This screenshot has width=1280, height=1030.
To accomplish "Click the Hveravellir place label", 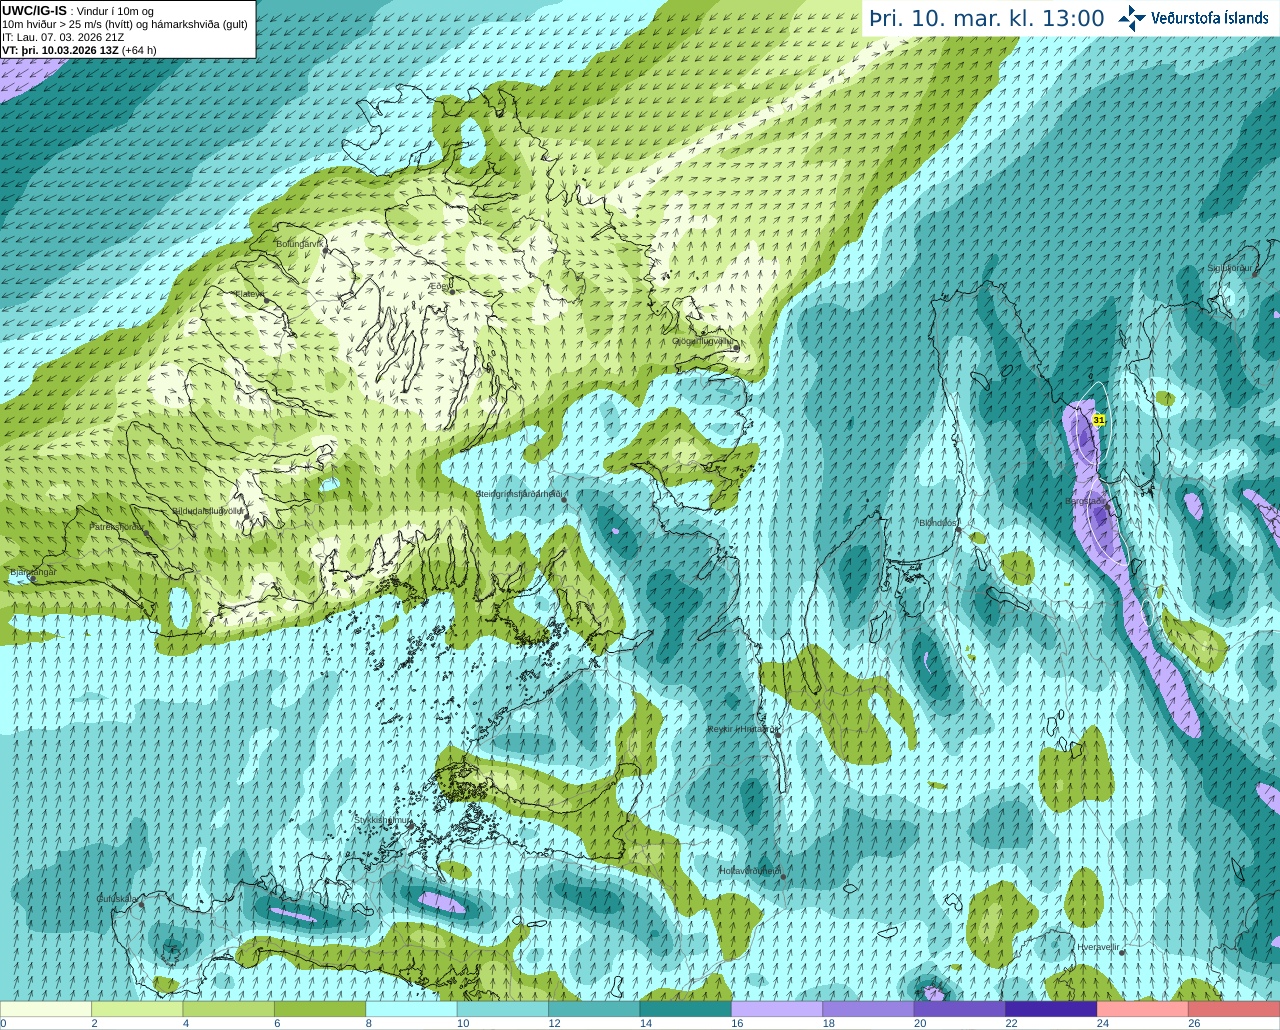I will click(x=1098, y=946).
